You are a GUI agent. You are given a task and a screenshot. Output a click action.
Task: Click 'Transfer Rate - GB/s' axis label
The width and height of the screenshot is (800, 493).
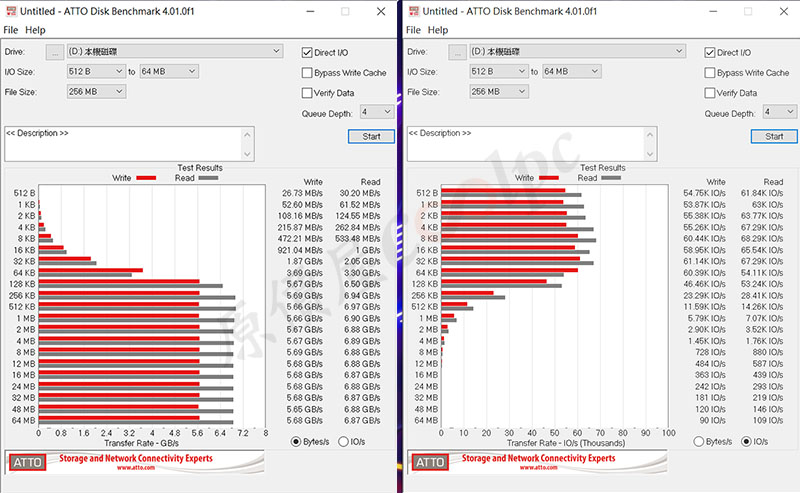tap(141, 443)
